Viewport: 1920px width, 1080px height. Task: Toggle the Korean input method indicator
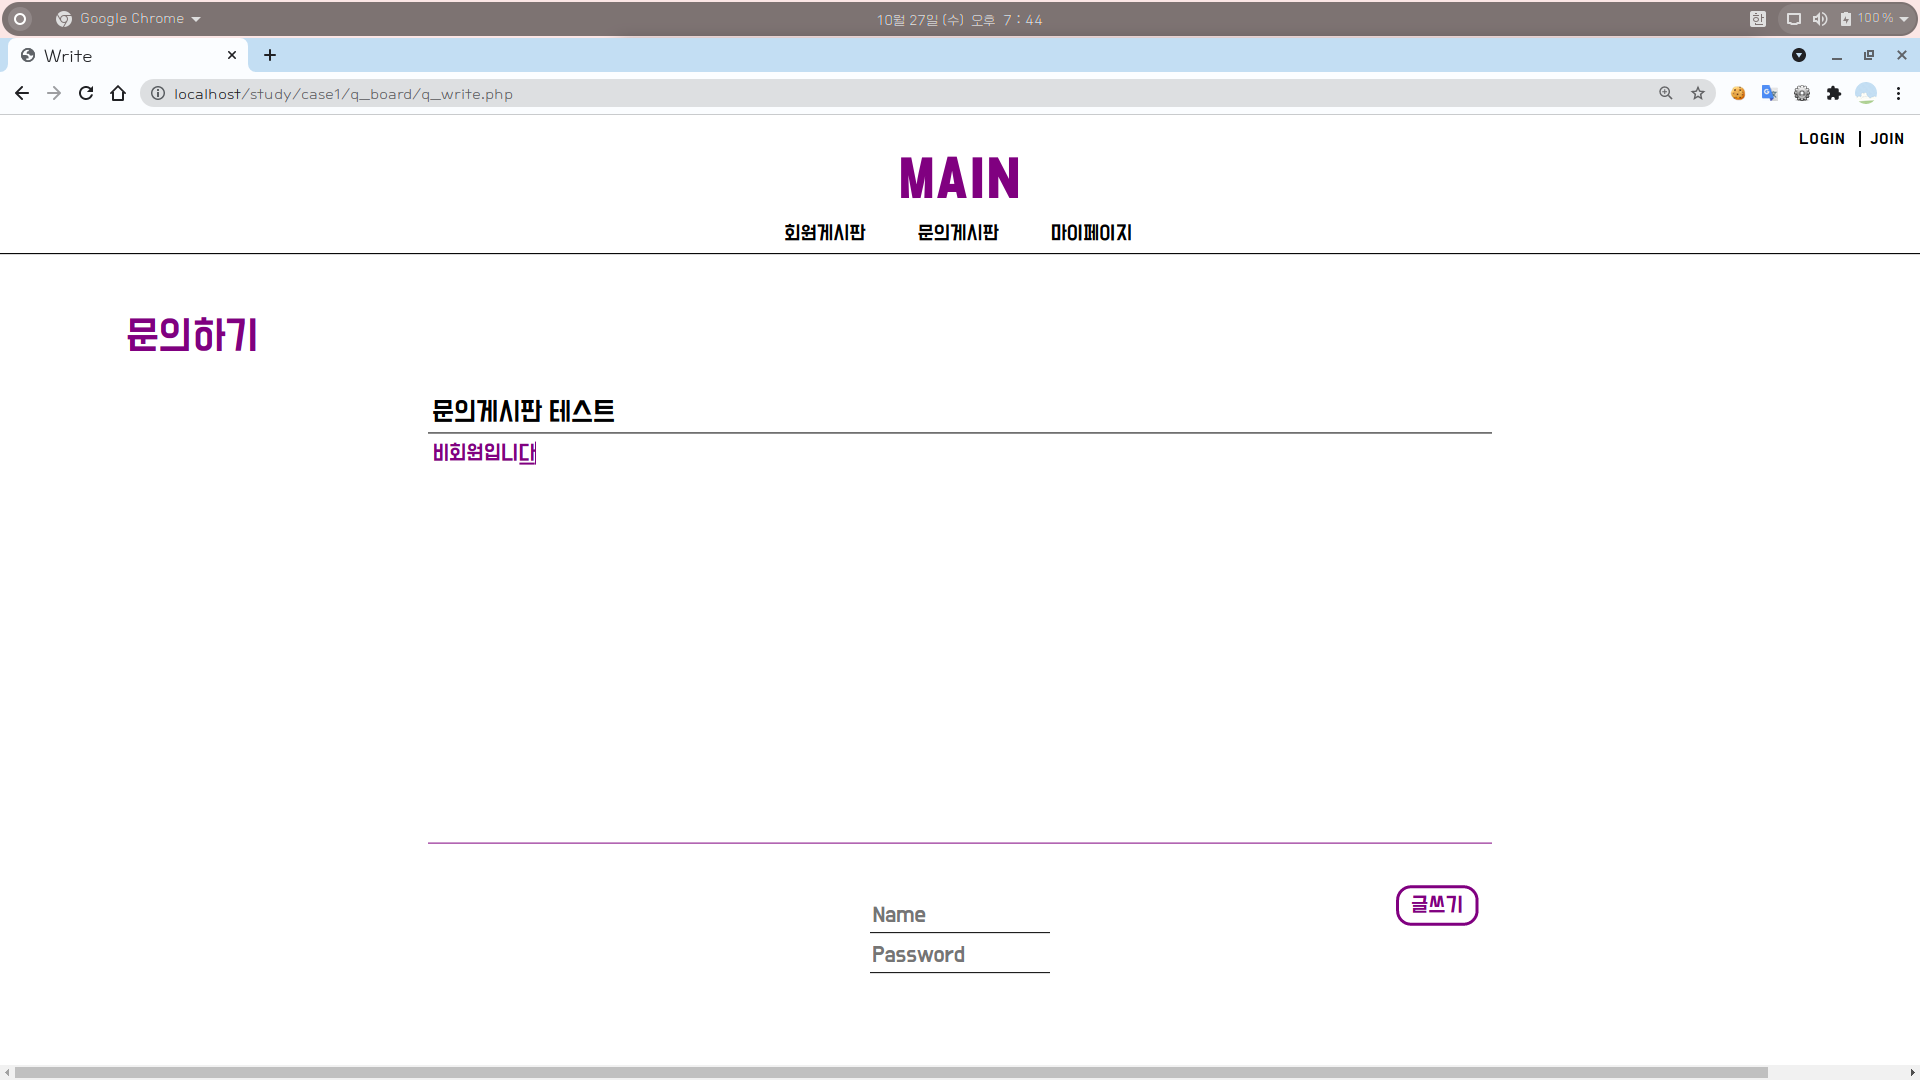pos(1758,19)
